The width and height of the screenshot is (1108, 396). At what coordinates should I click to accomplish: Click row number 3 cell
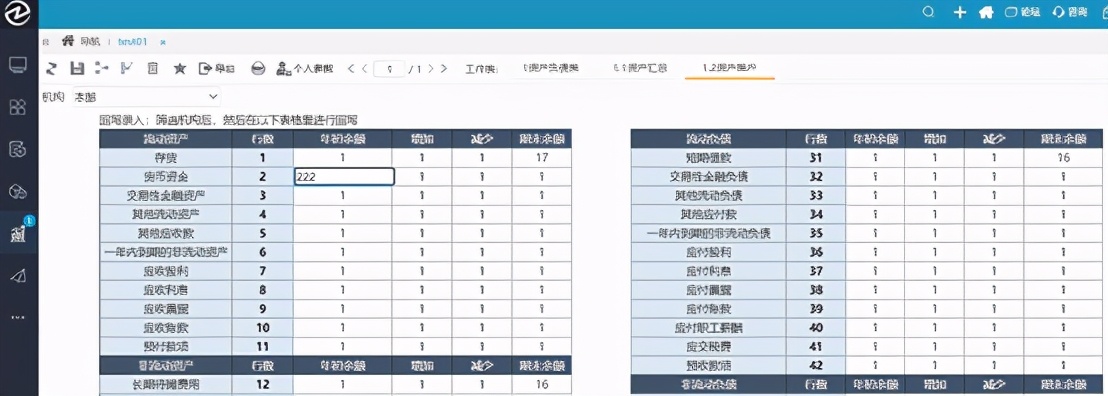(263, 195)
